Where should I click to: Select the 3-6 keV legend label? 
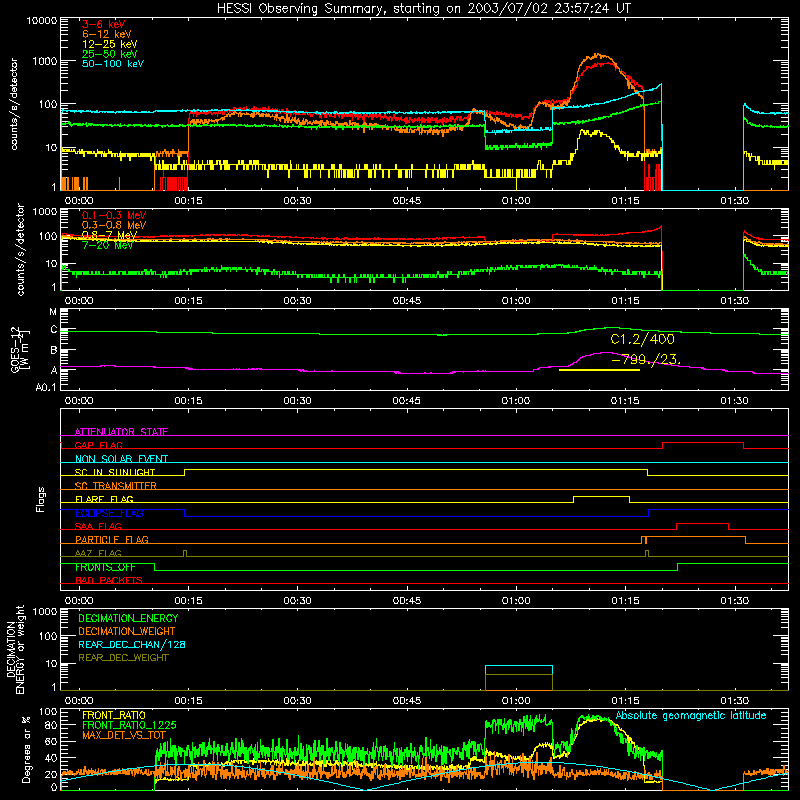coord(103,24)
